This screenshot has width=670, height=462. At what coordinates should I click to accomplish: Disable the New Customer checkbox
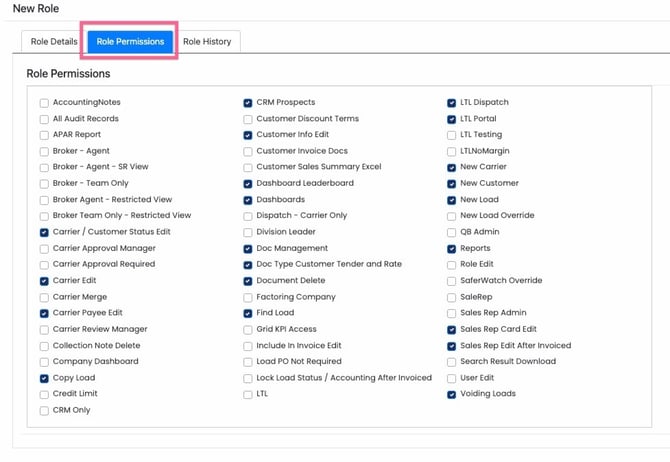(452, 184)
